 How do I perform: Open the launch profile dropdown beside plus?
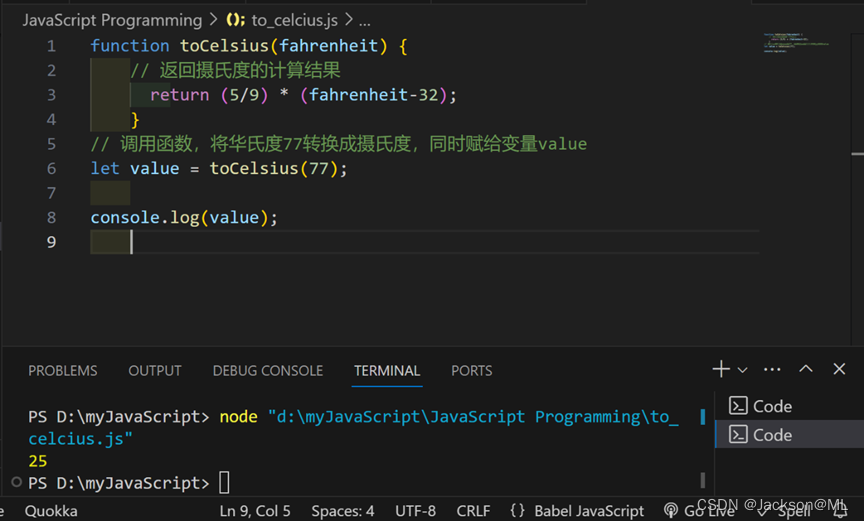pyautogui.click(x=742, y=370)
